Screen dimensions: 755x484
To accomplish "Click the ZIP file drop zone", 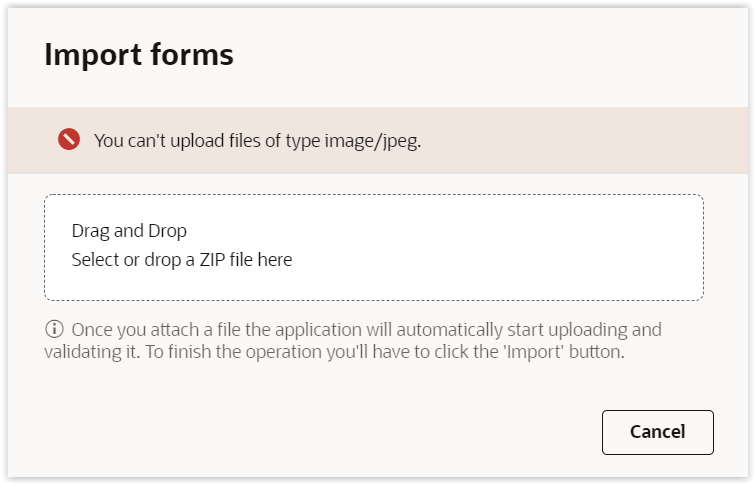I will click(373, 247).
